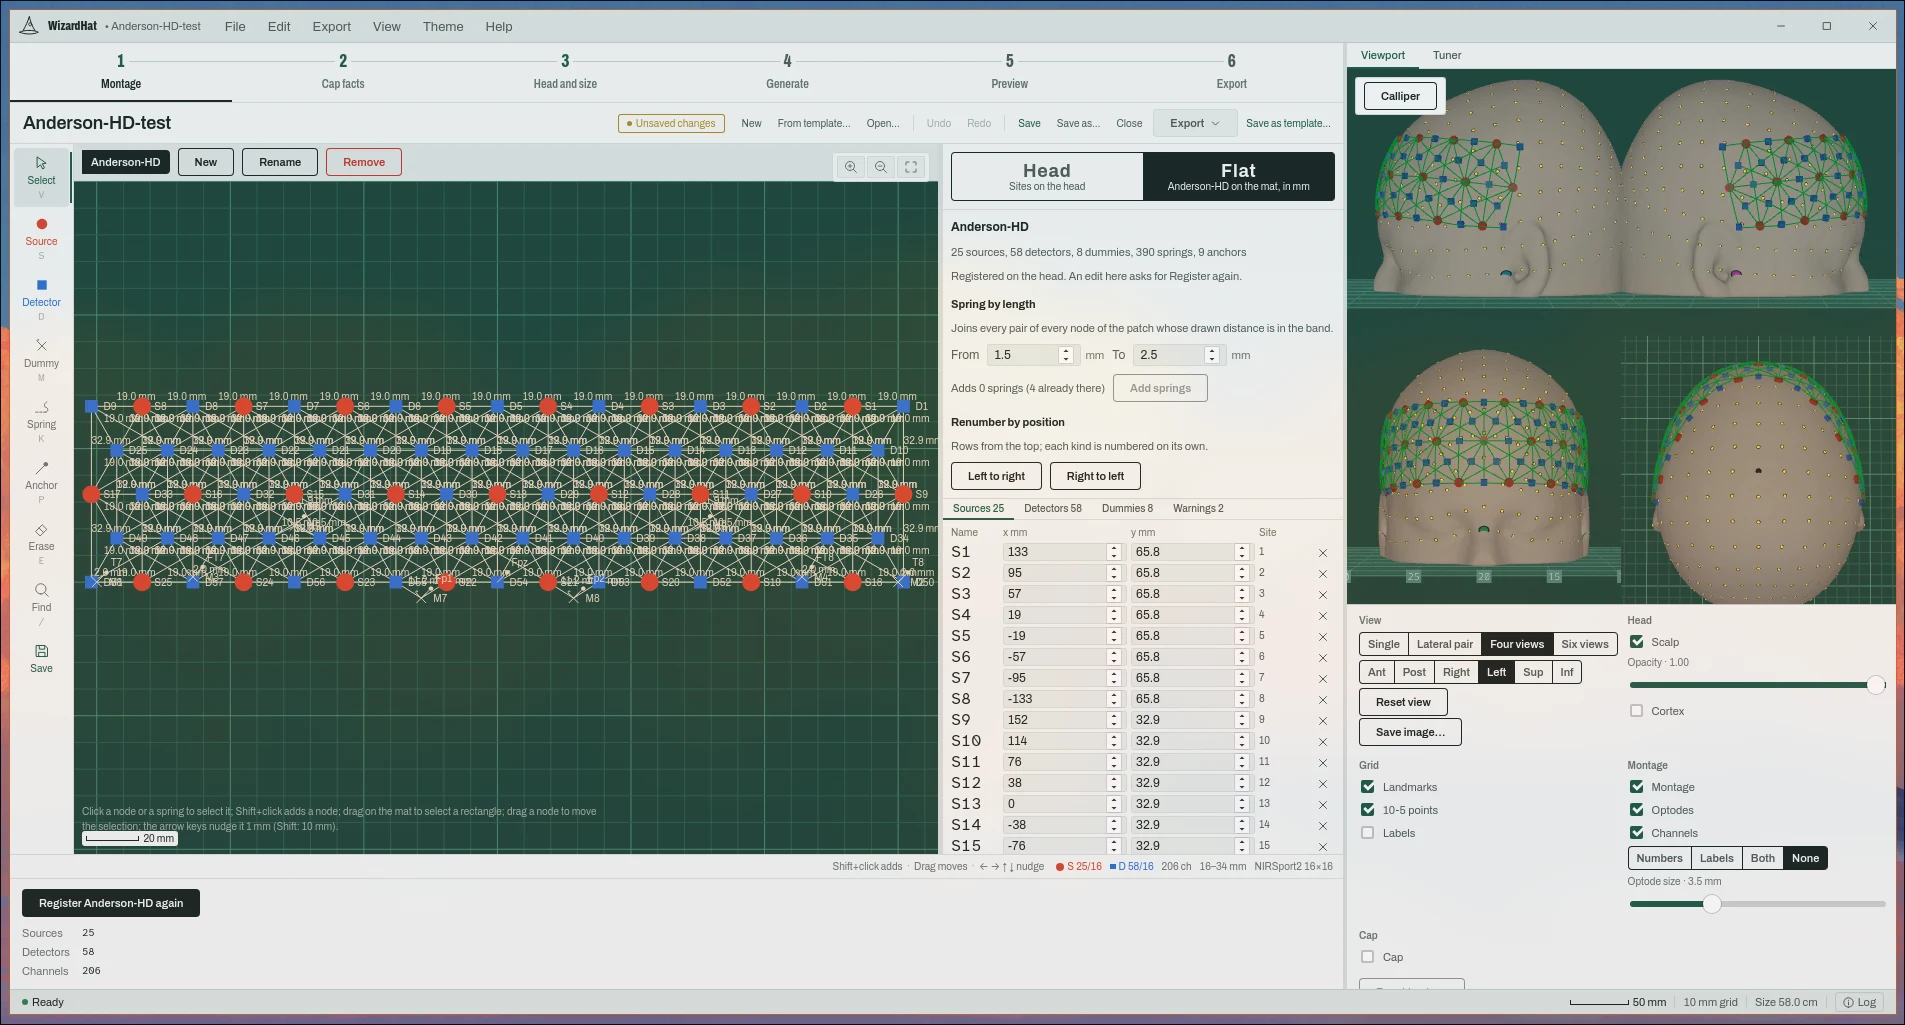The height and width of the screenshot is (1025, 1905).
Task: Open the Theme menu
Action: click(x=443, y=27)
